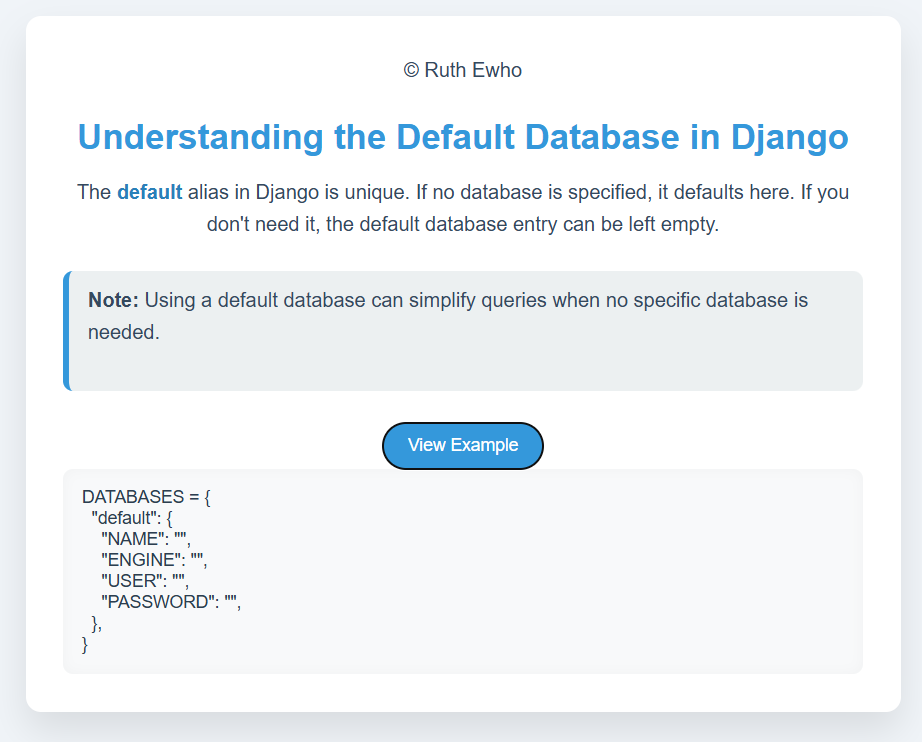Click the final closing brace in code
922x742 pixels.
pos(85,644)
